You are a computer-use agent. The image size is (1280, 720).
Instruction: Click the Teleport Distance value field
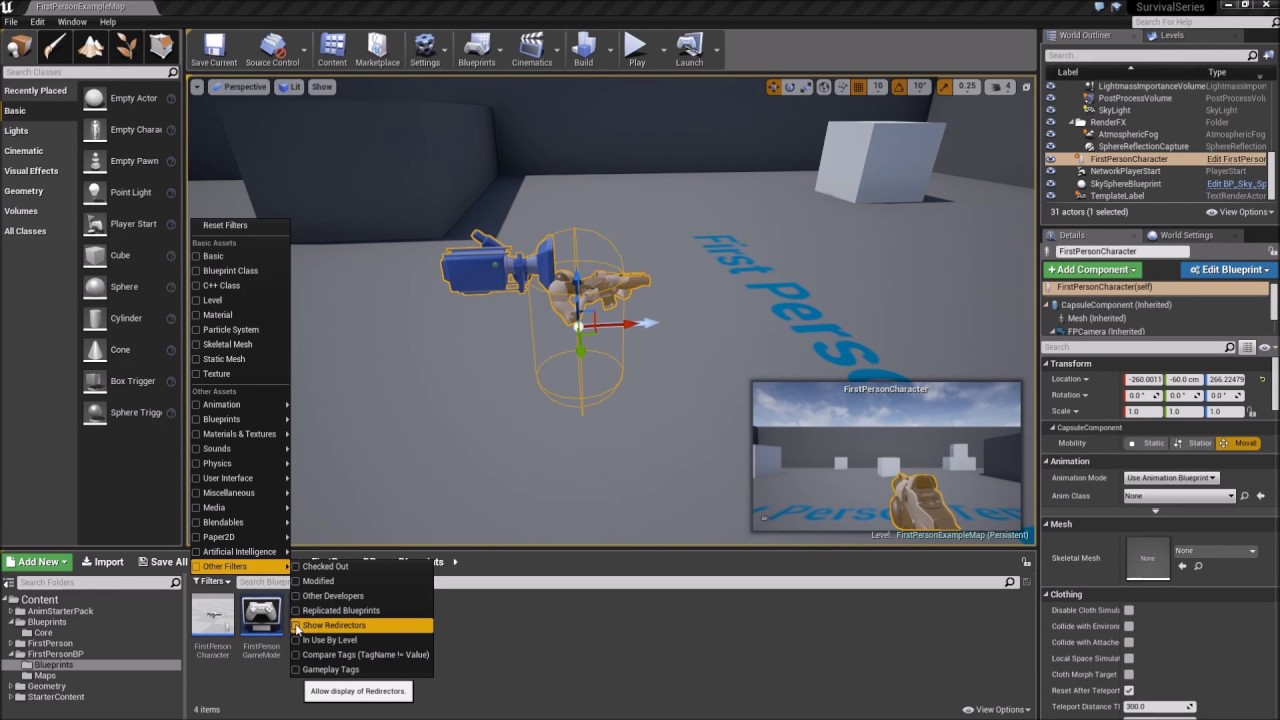click(x=1158, y=707)
